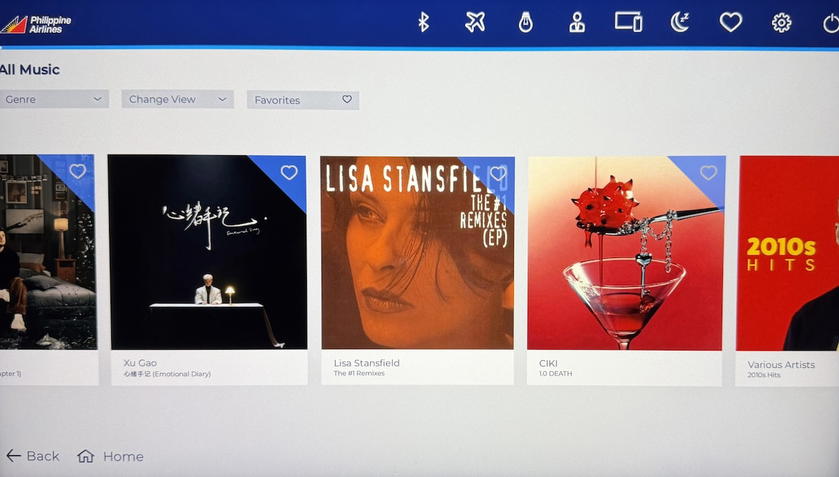839x477 pixels.
Task: Click the Home text label
Action: (123, 457)
